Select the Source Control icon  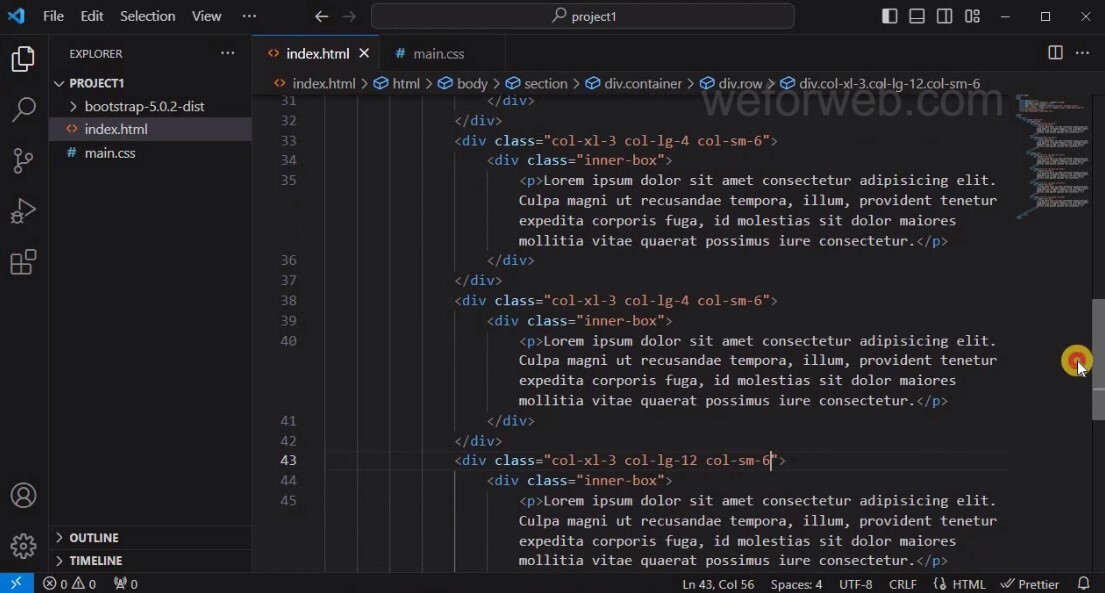click(23, 161)
